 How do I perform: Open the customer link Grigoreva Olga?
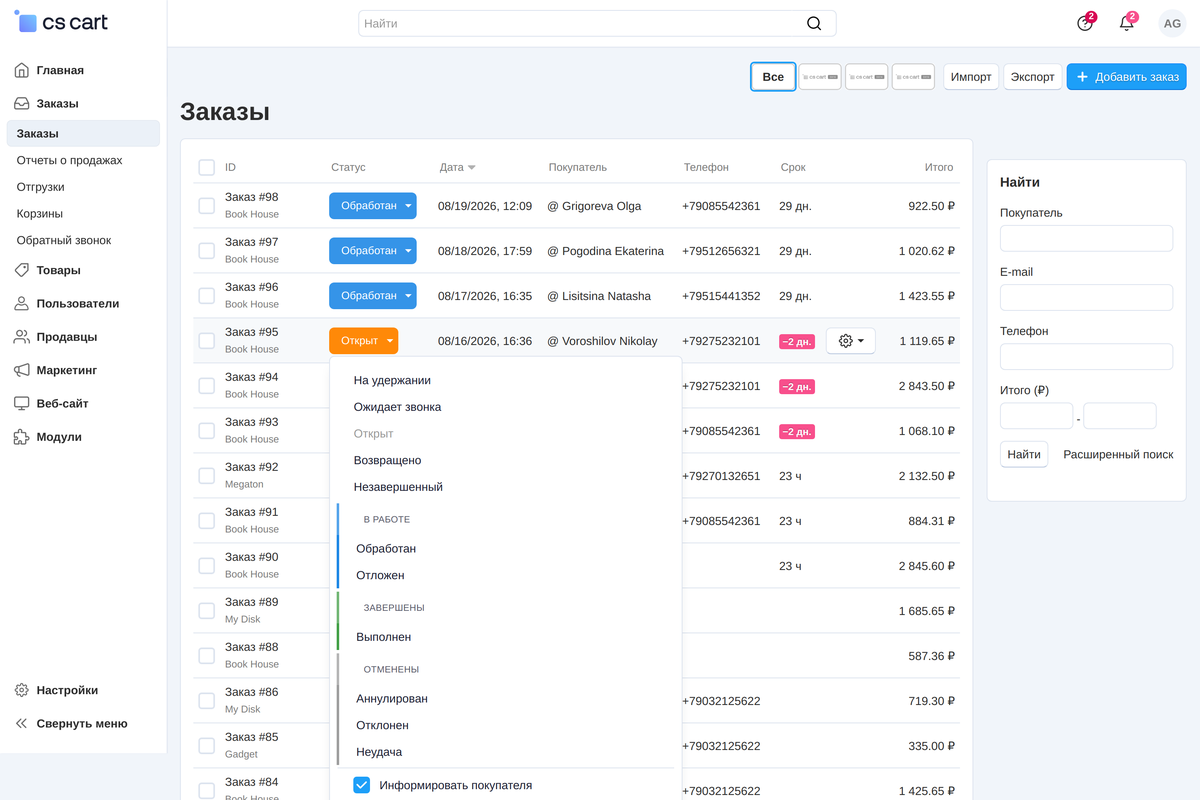(x=602, y=206)
